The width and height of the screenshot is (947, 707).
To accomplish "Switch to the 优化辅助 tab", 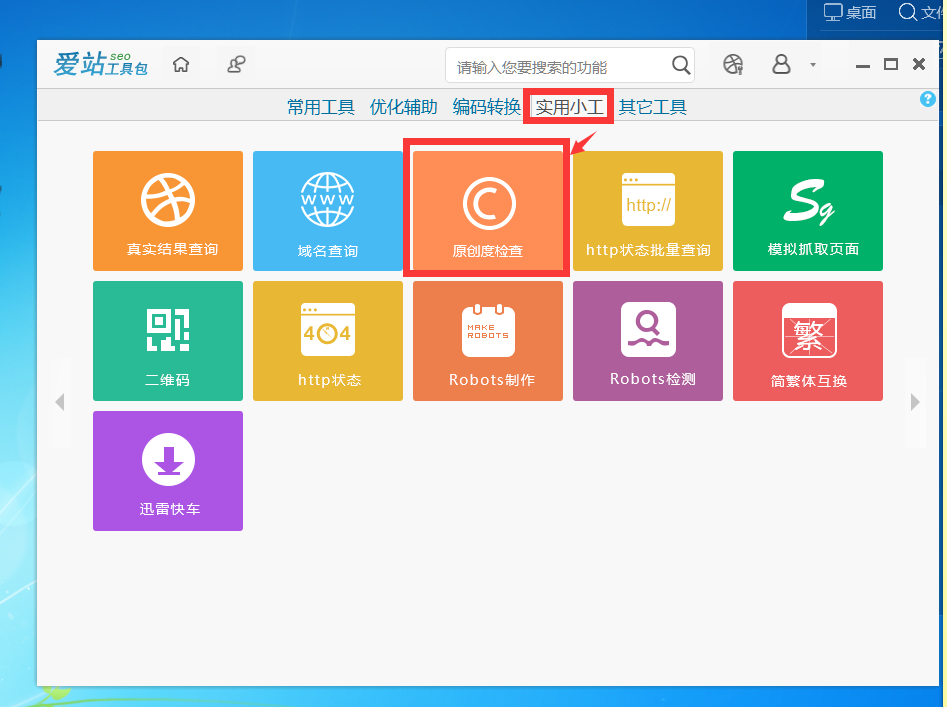I will coord(403,107).
